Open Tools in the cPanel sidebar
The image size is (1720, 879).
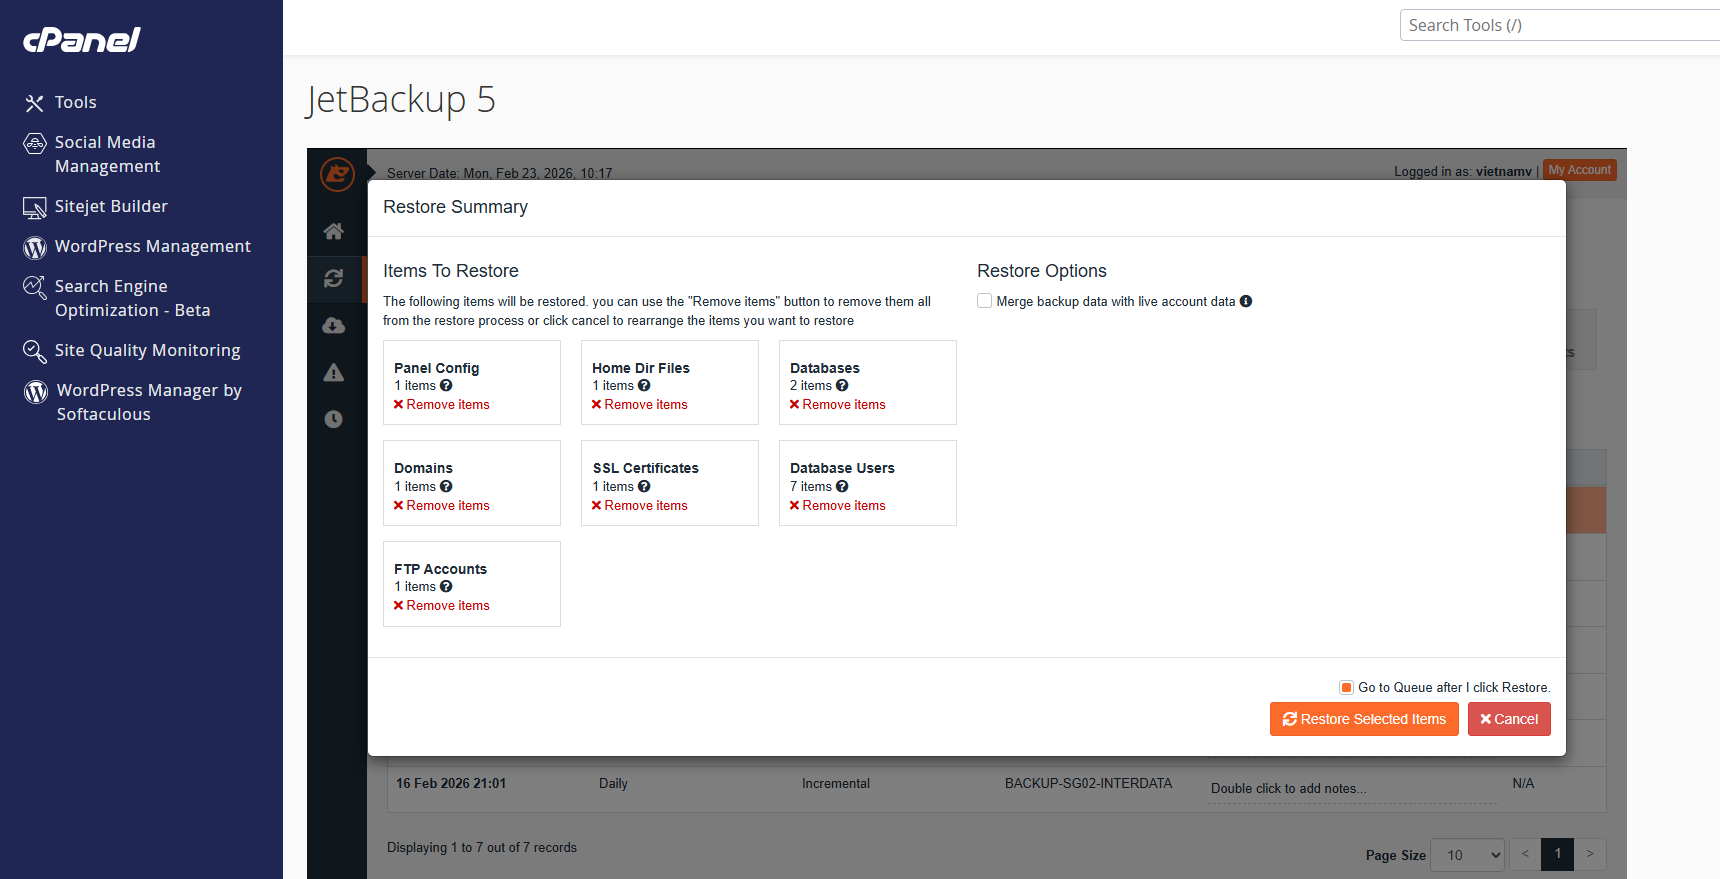76,102
